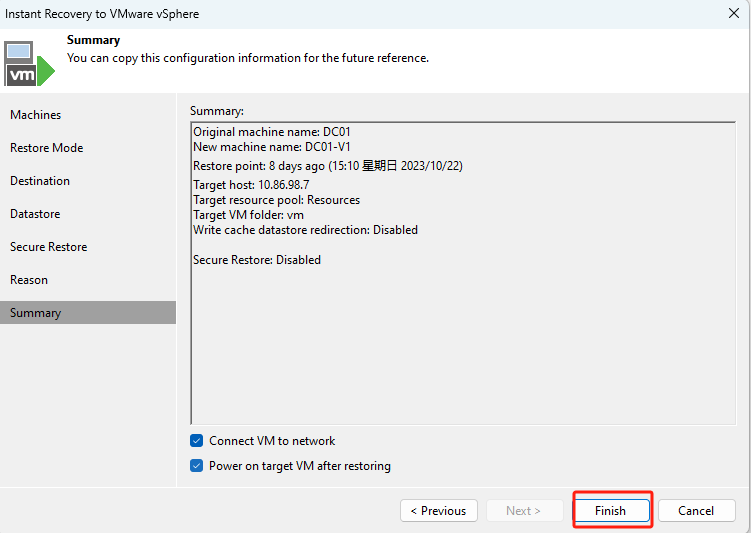Open the Destination wizard step
Image resolution: width=751 pixels, height=533 pixels.
(x=88, y=181)
